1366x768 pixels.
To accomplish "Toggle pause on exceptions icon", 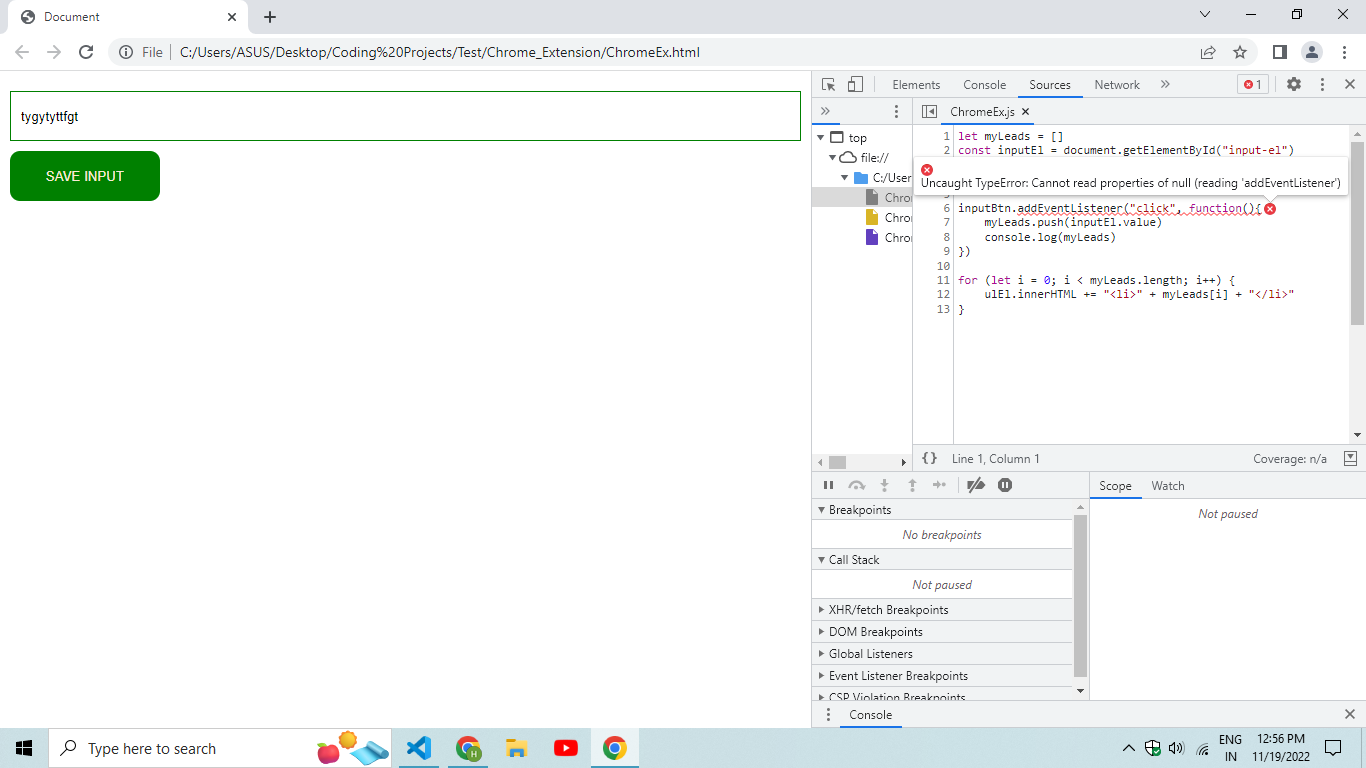I will (x=1005, y=485).
